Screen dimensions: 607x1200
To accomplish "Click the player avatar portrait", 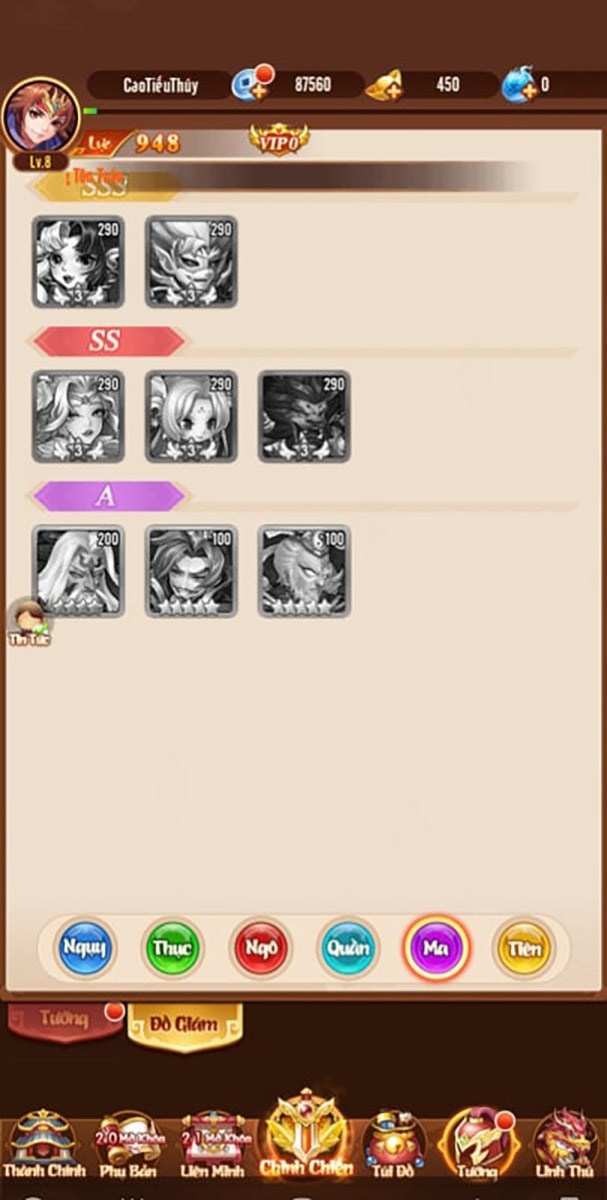I will (41, 116).
